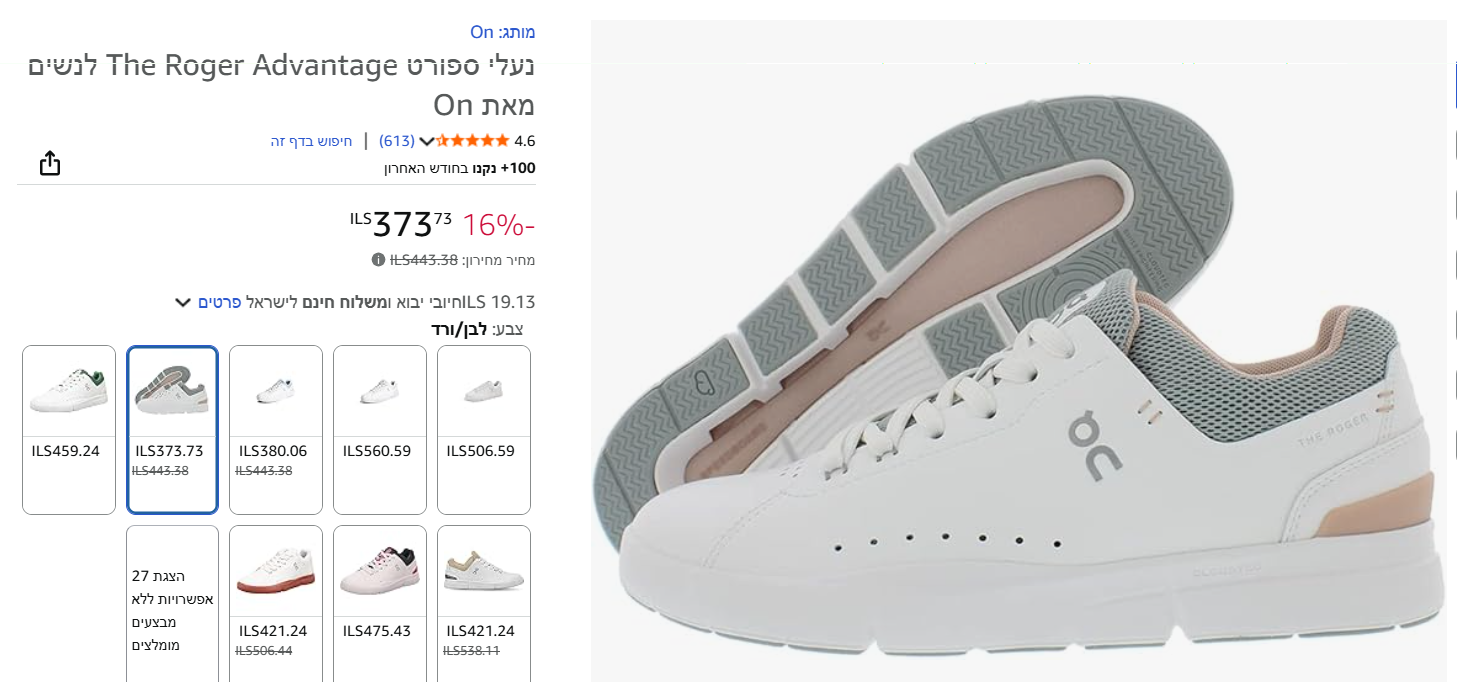Choose the ILS380.06 color option

coord(276,429)
